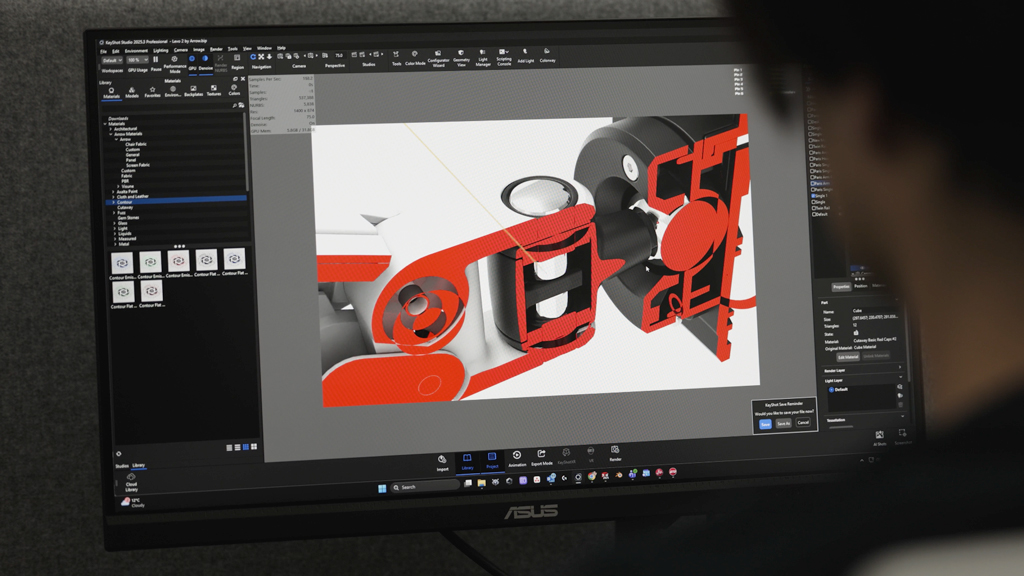Click the Export Mode icon
The width and height of the screenshot is (1024, 576).
point(541,457)
